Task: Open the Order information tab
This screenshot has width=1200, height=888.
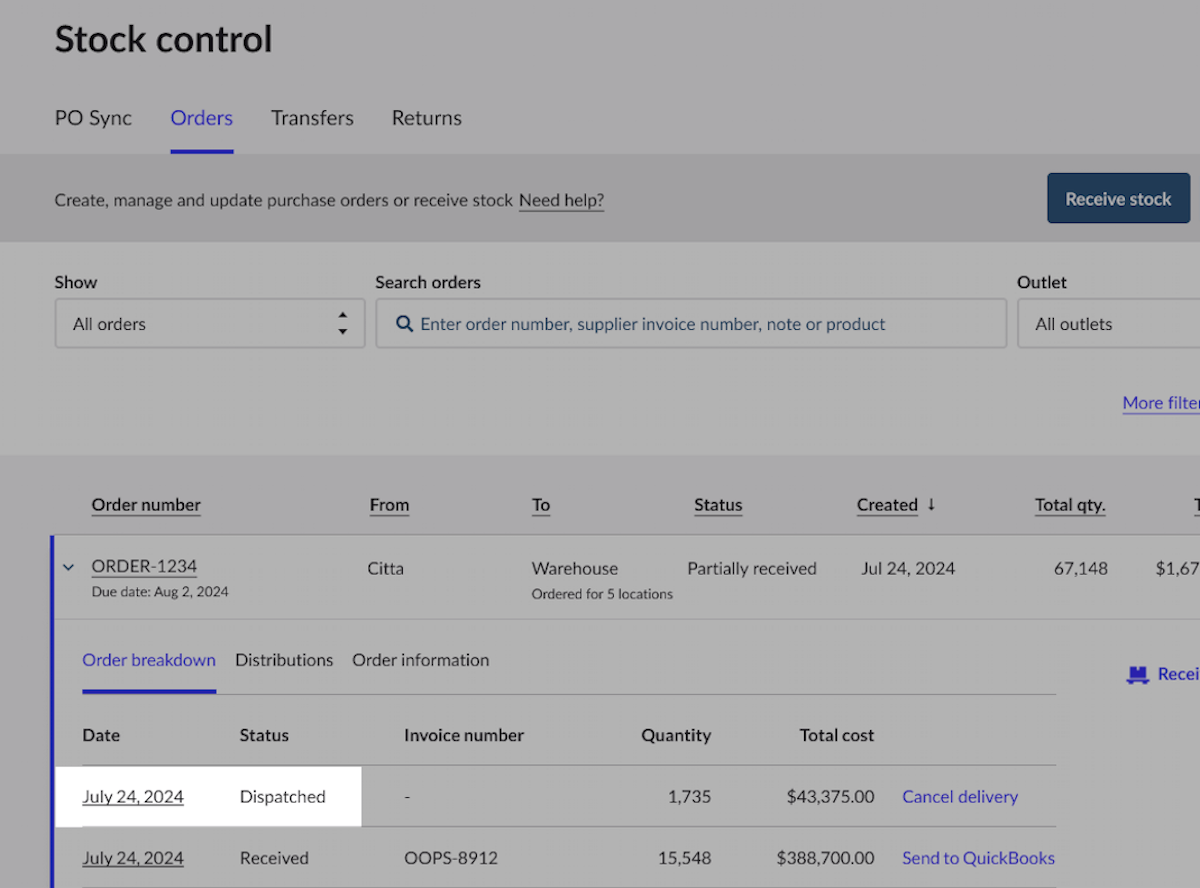Action: [x=420, y=660]
